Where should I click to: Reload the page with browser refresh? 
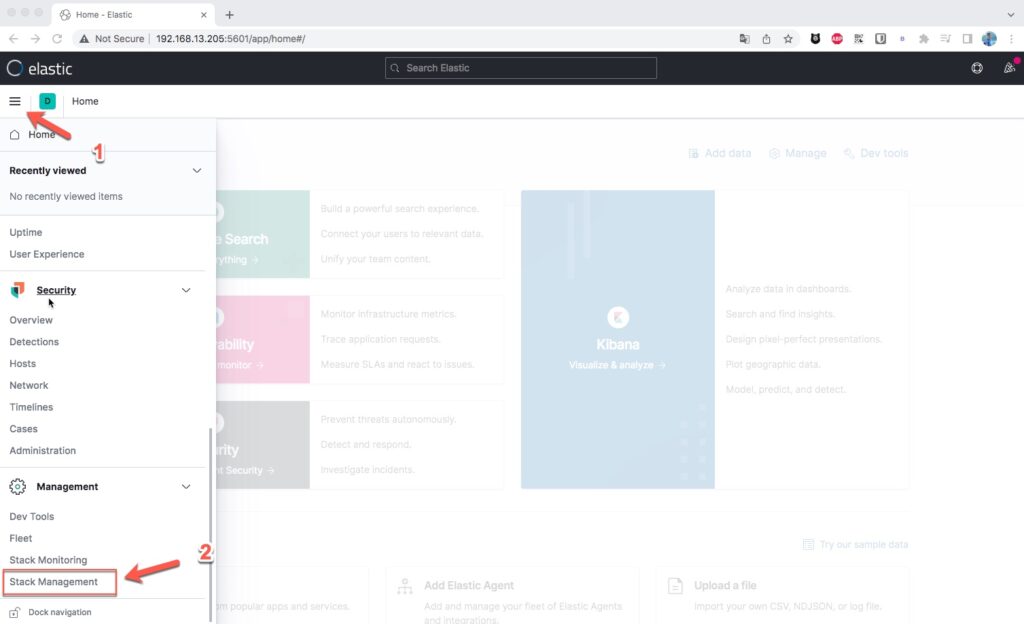[x=57, y=39]
